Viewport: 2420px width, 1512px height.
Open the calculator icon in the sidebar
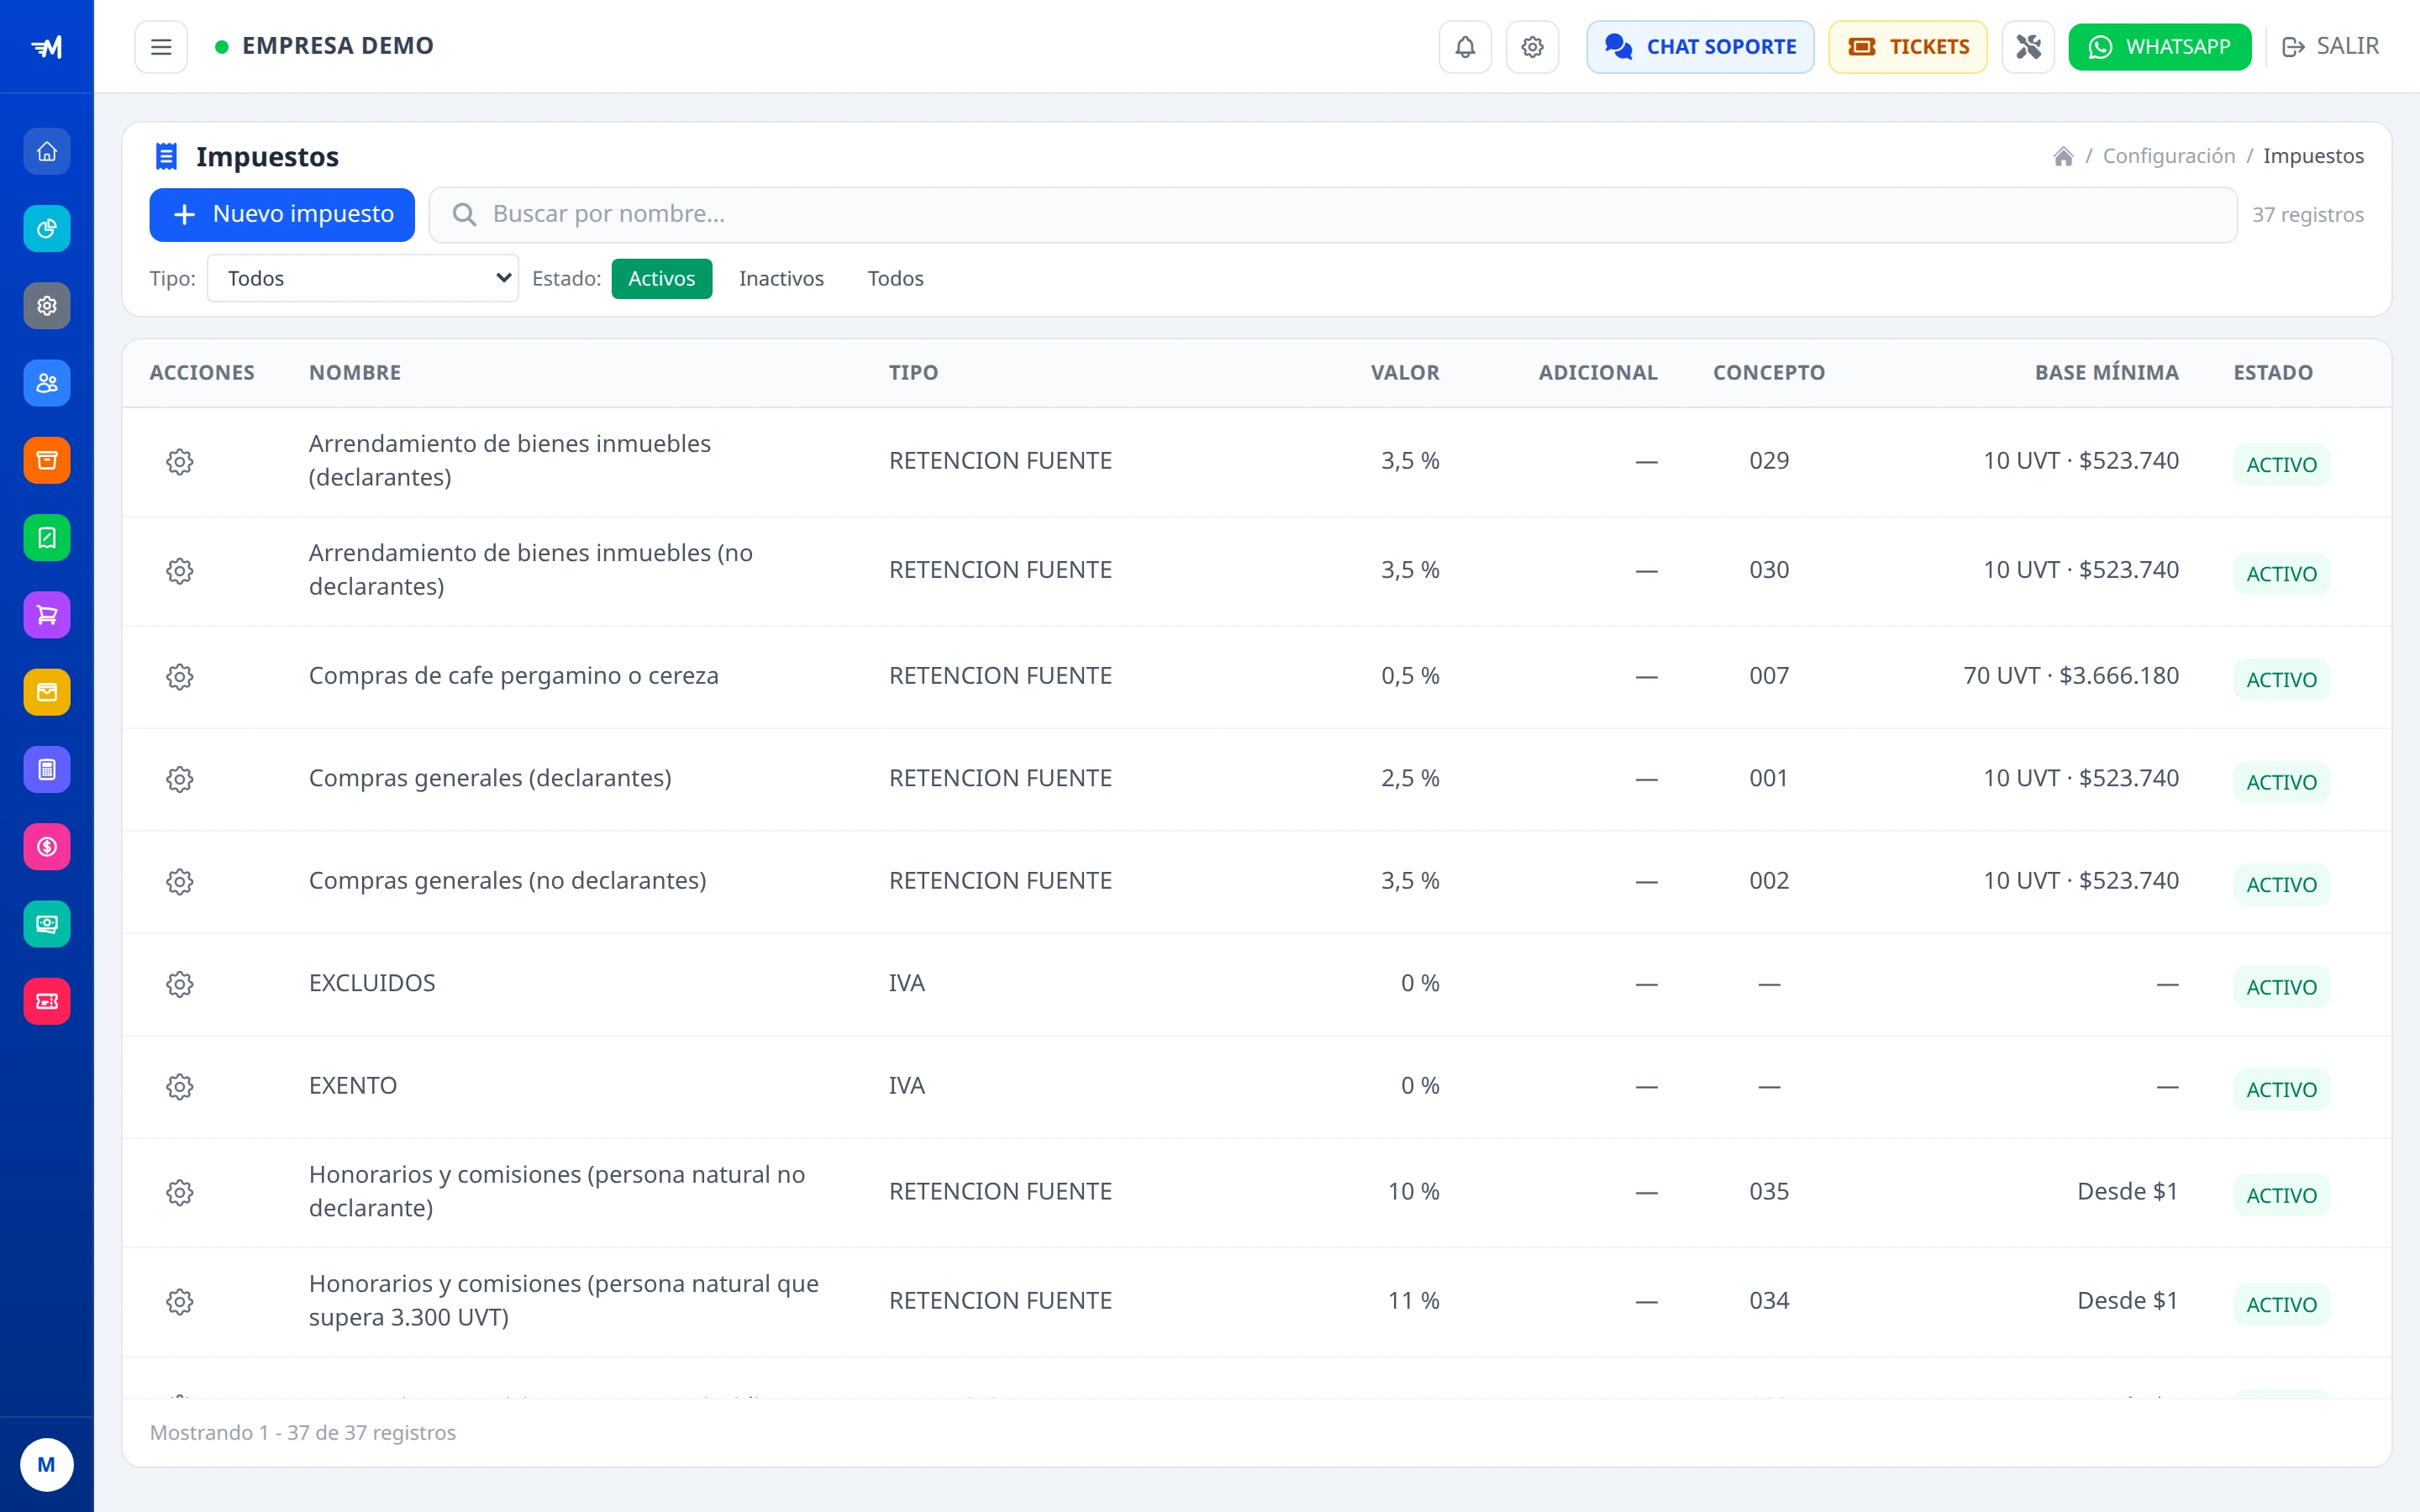(x=47, y=769)
